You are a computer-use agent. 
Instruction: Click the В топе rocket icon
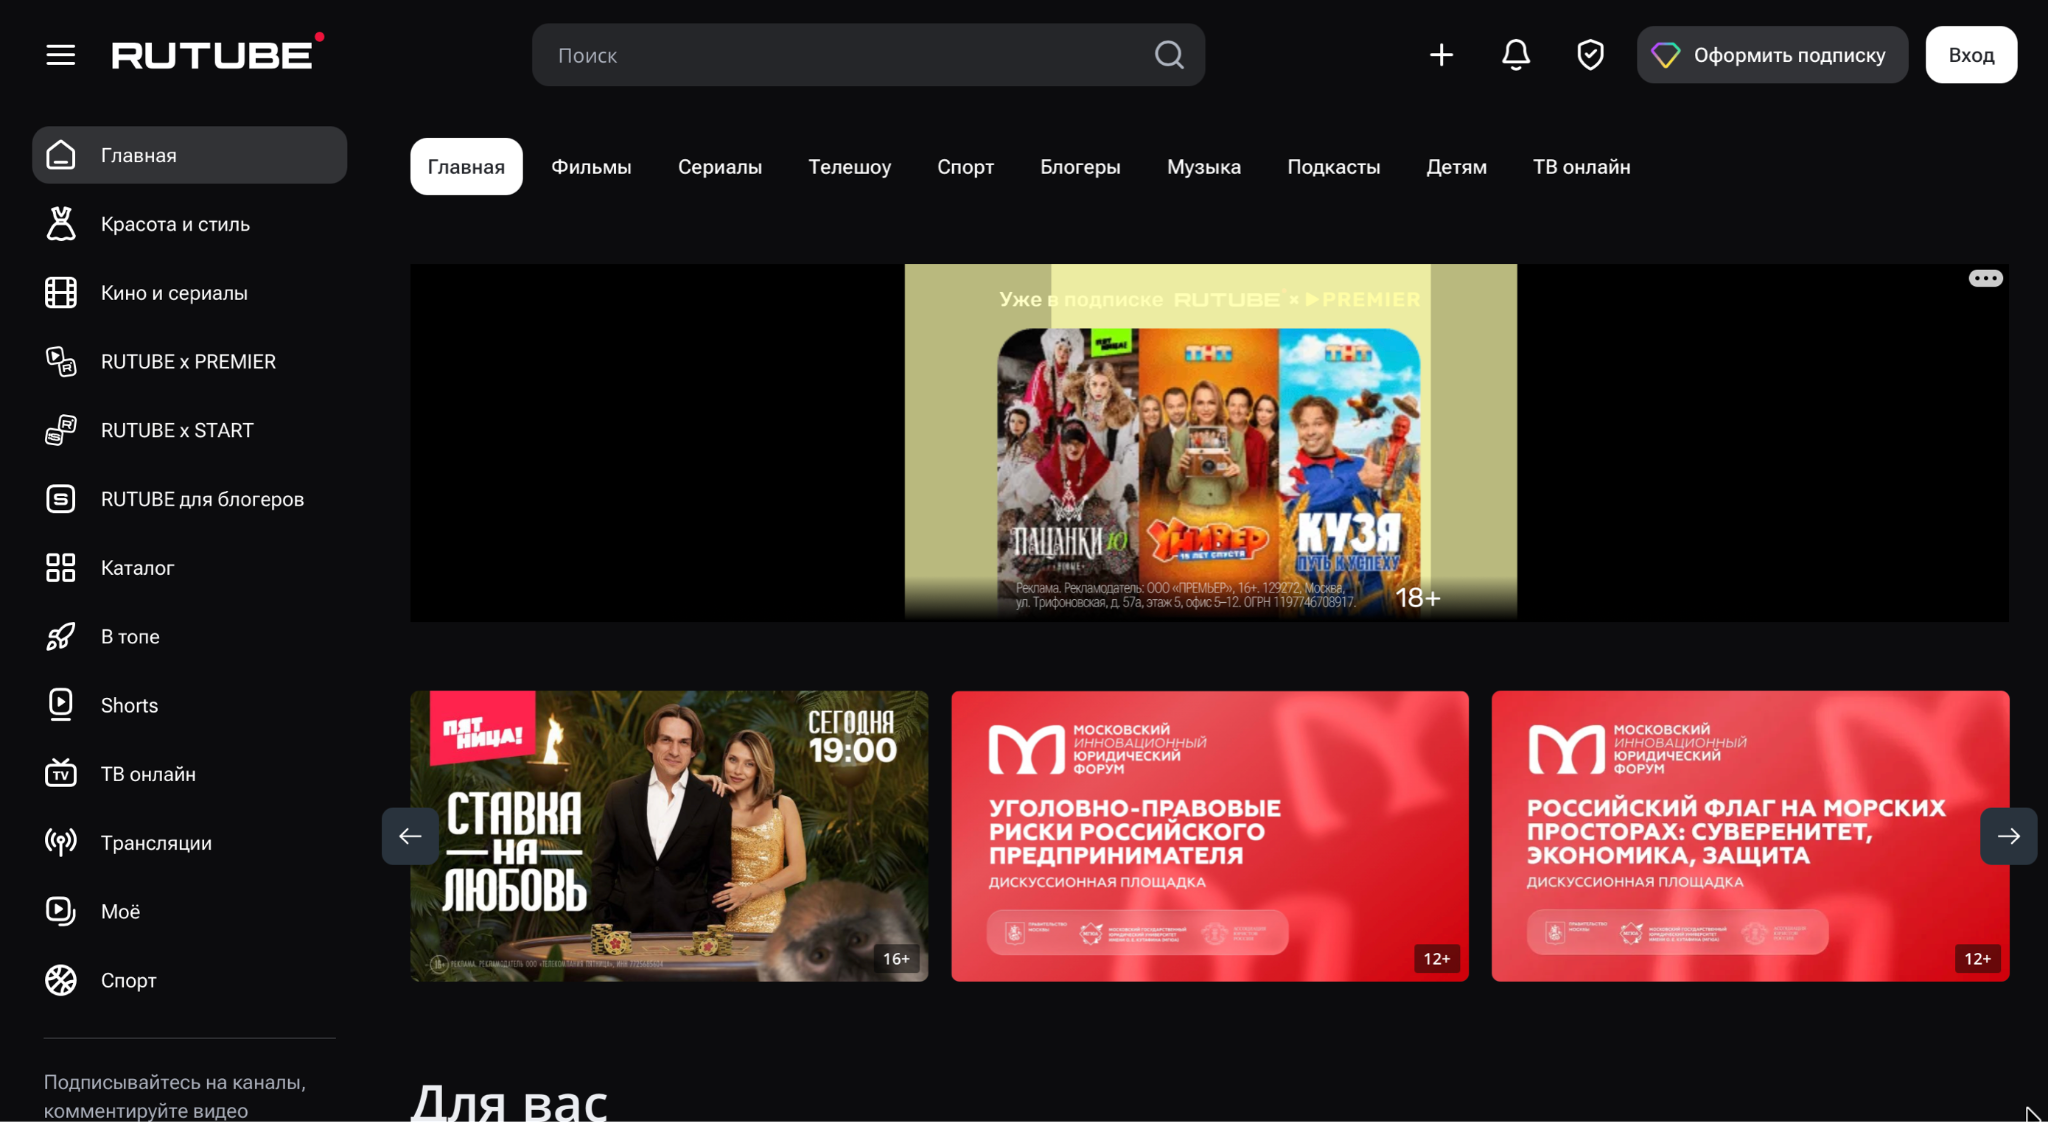click(61, 637)
